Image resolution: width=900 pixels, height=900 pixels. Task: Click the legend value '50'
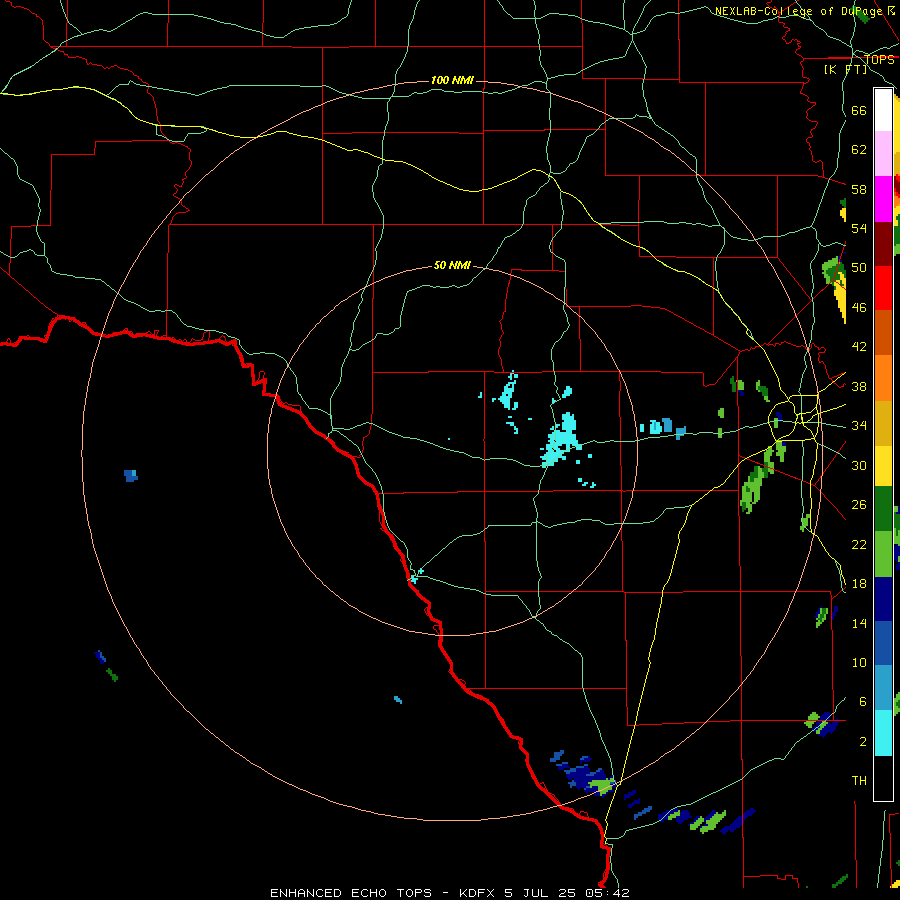tap(859, 268)
